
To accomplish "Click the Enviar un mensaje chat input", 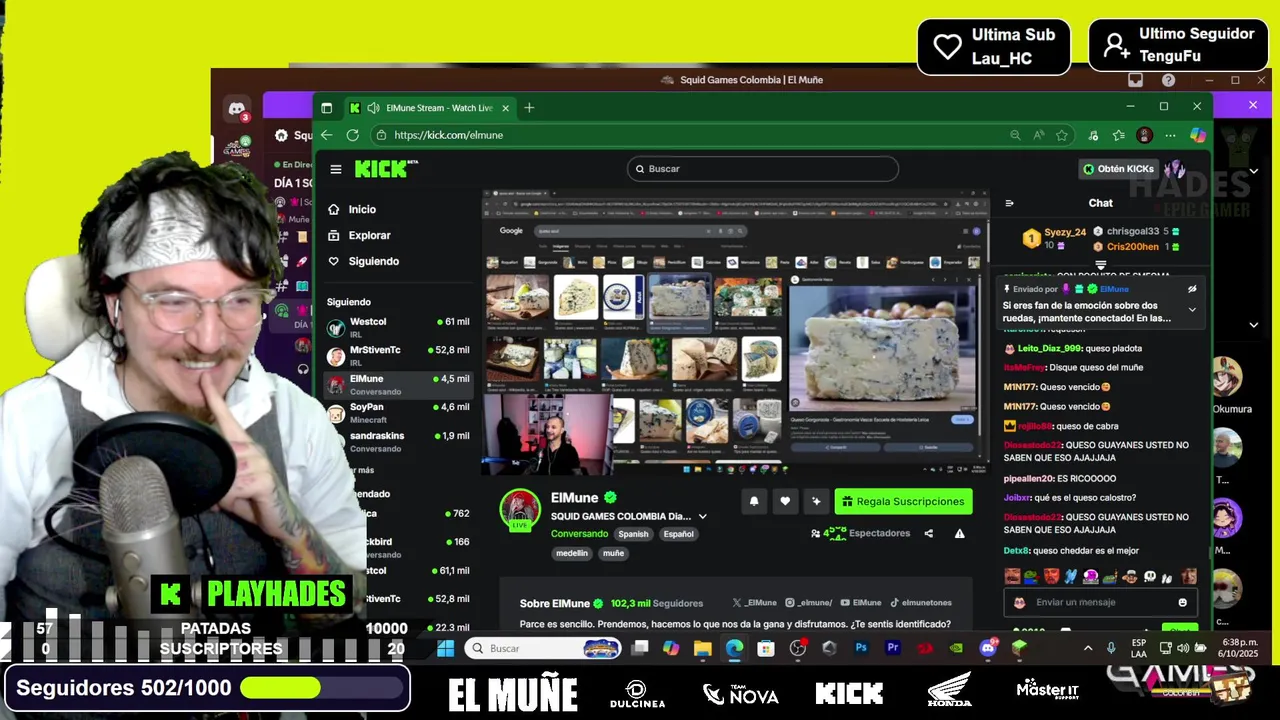I will (1100, 602).
